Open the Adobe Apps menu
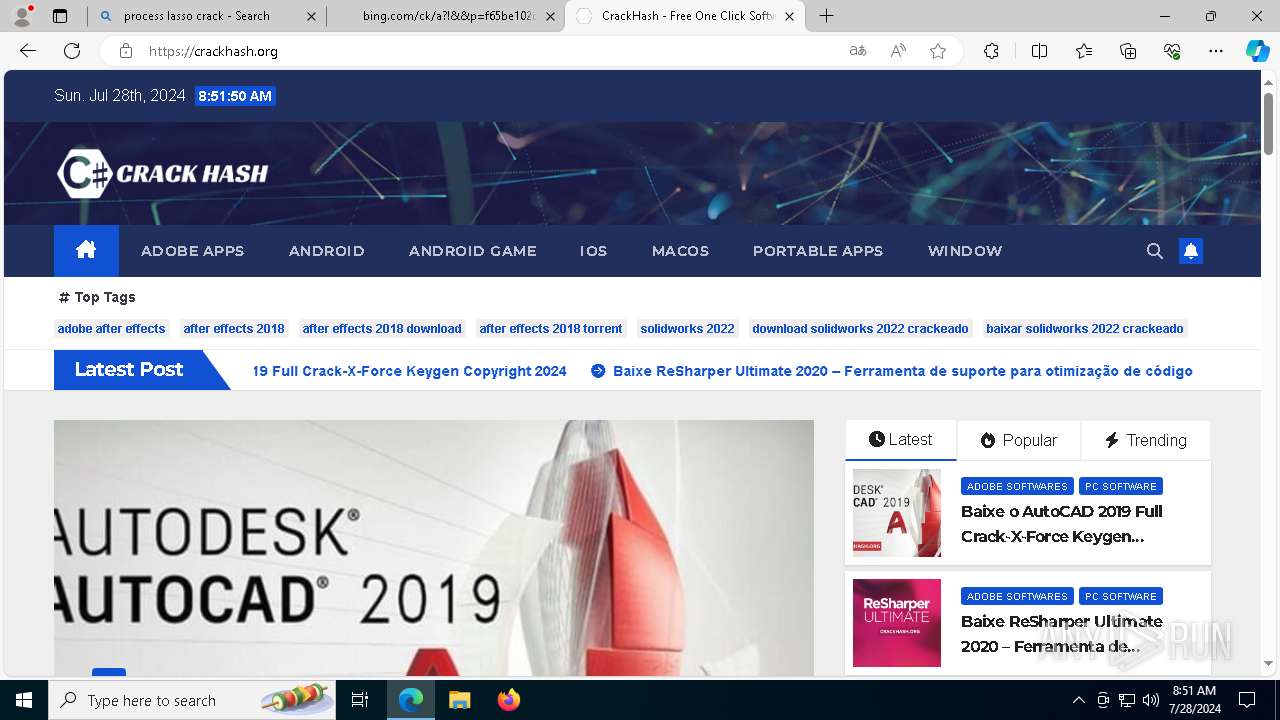The width and height of the screenshot is (1280, 720). 193,251
